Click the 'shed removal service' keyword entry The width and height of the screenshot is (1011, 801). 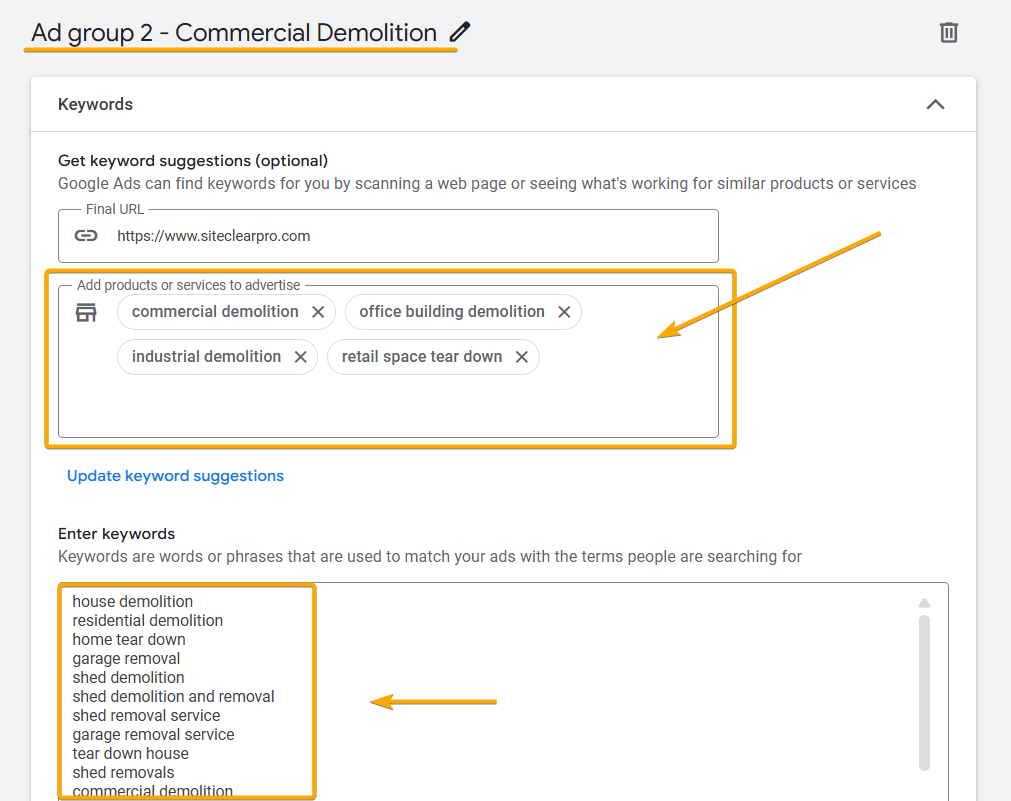click(146, 715)
